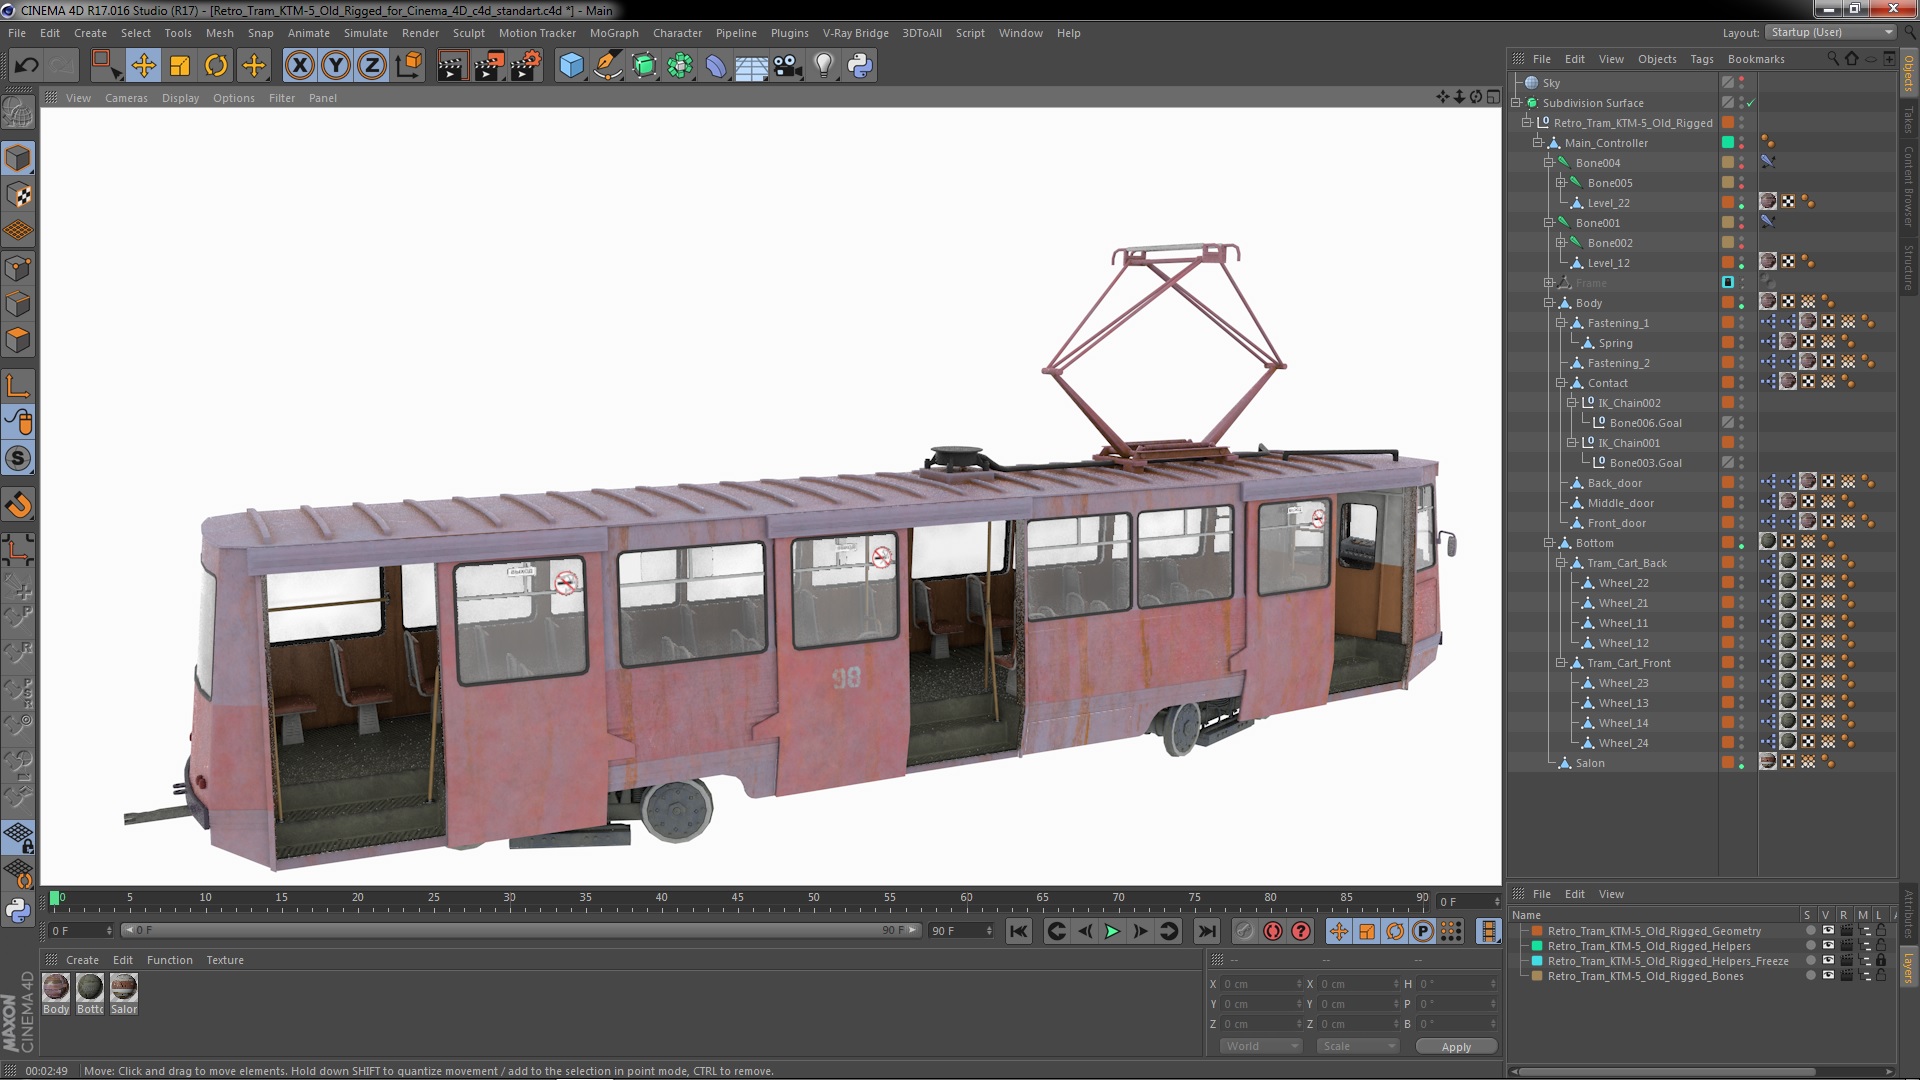Open material manager Create menu
The height and width of the screenshot is (1080, 1920).
82,960
